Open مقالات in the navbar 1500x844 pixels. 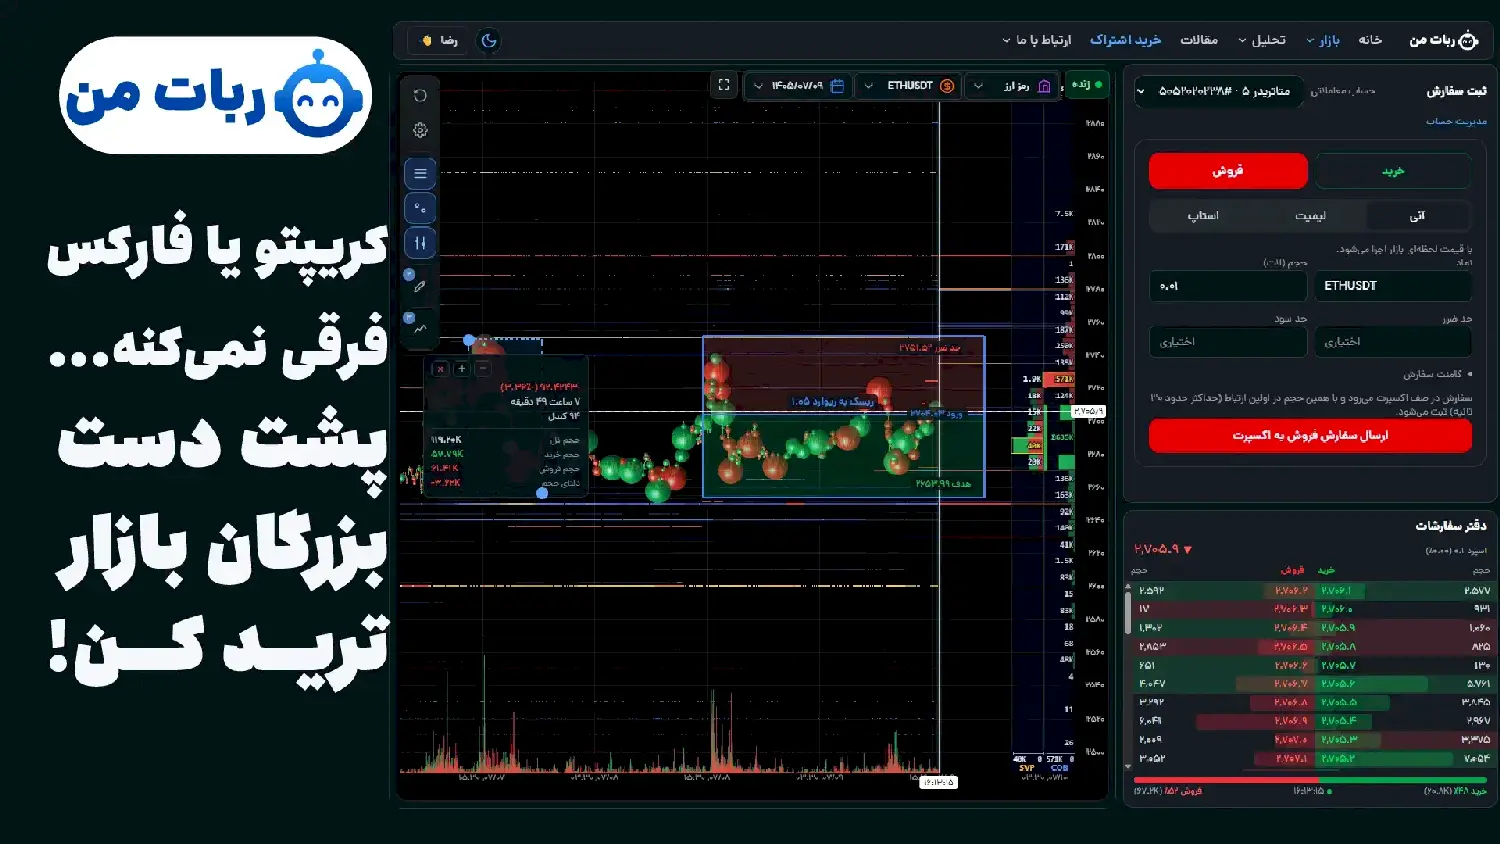pos(1199,40)
